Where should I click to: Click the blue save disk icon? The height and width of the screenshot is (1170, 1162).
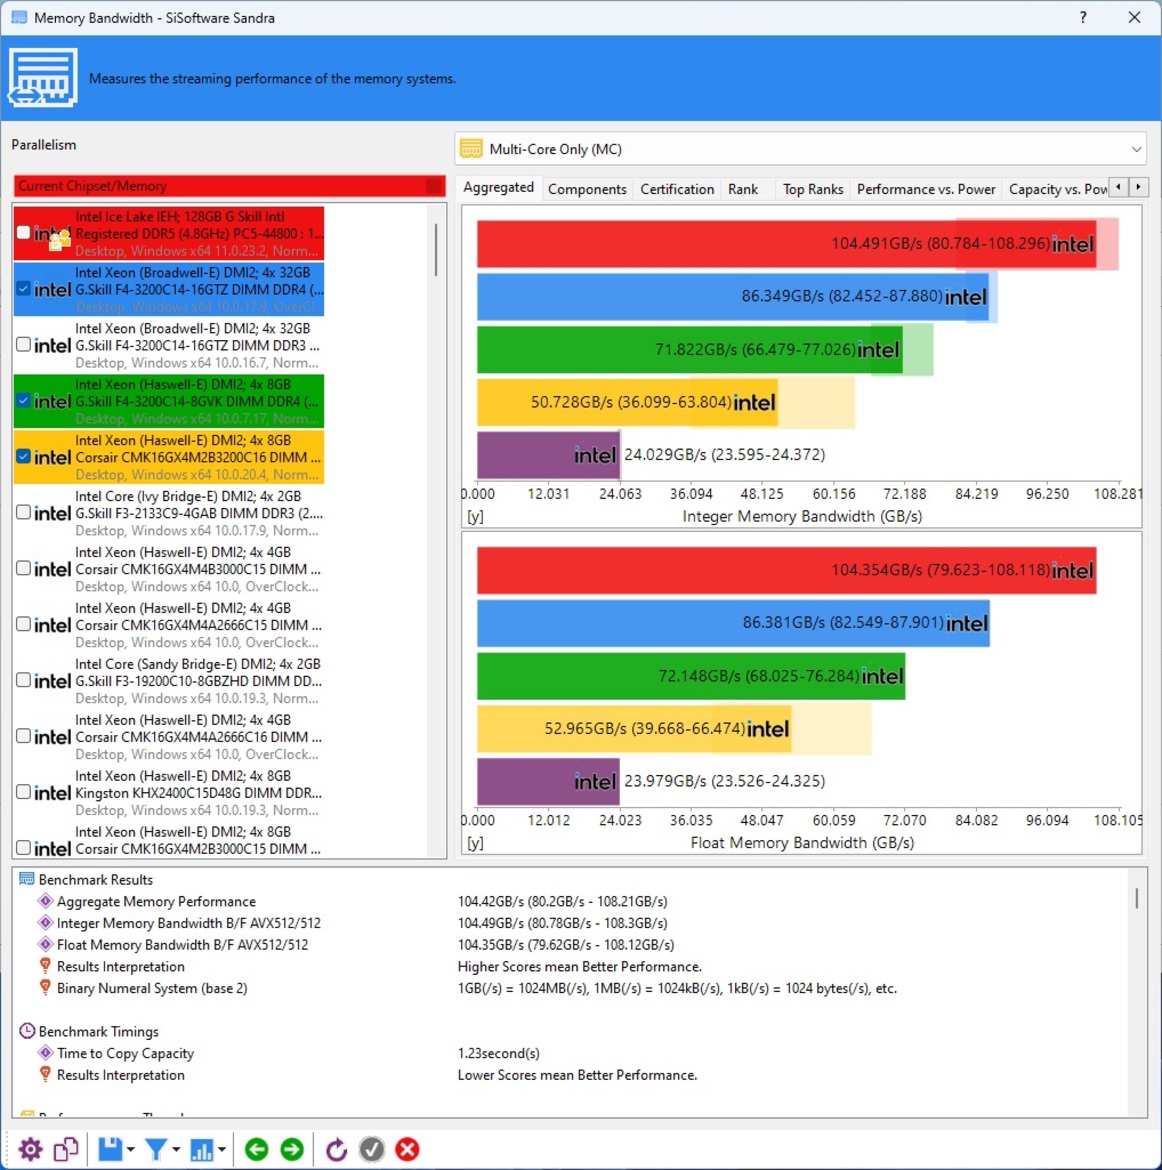point(110,1149)
